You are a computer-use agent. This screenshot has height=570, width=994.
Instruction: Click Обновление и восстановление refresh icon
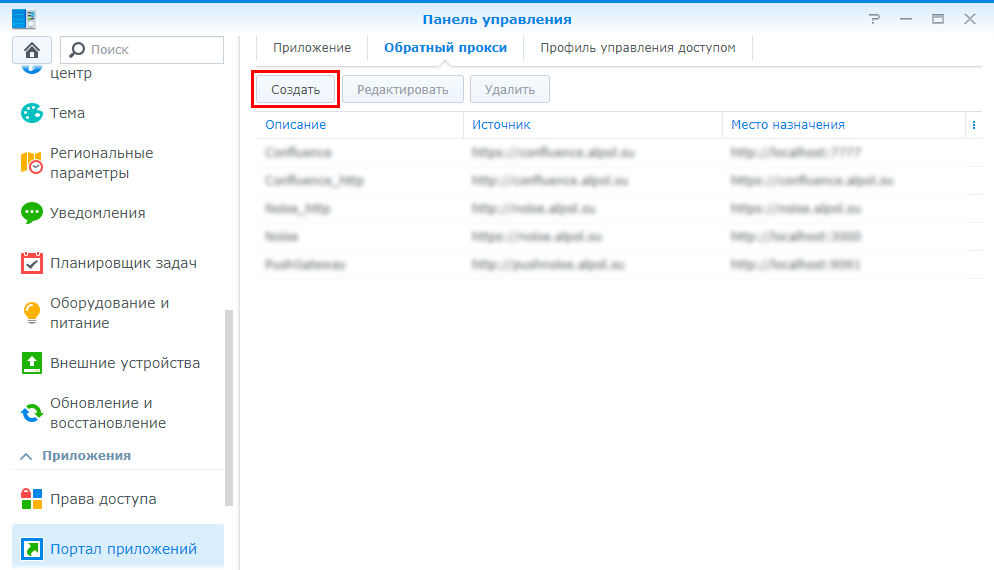pyautogui.click(x=32, y=413)
